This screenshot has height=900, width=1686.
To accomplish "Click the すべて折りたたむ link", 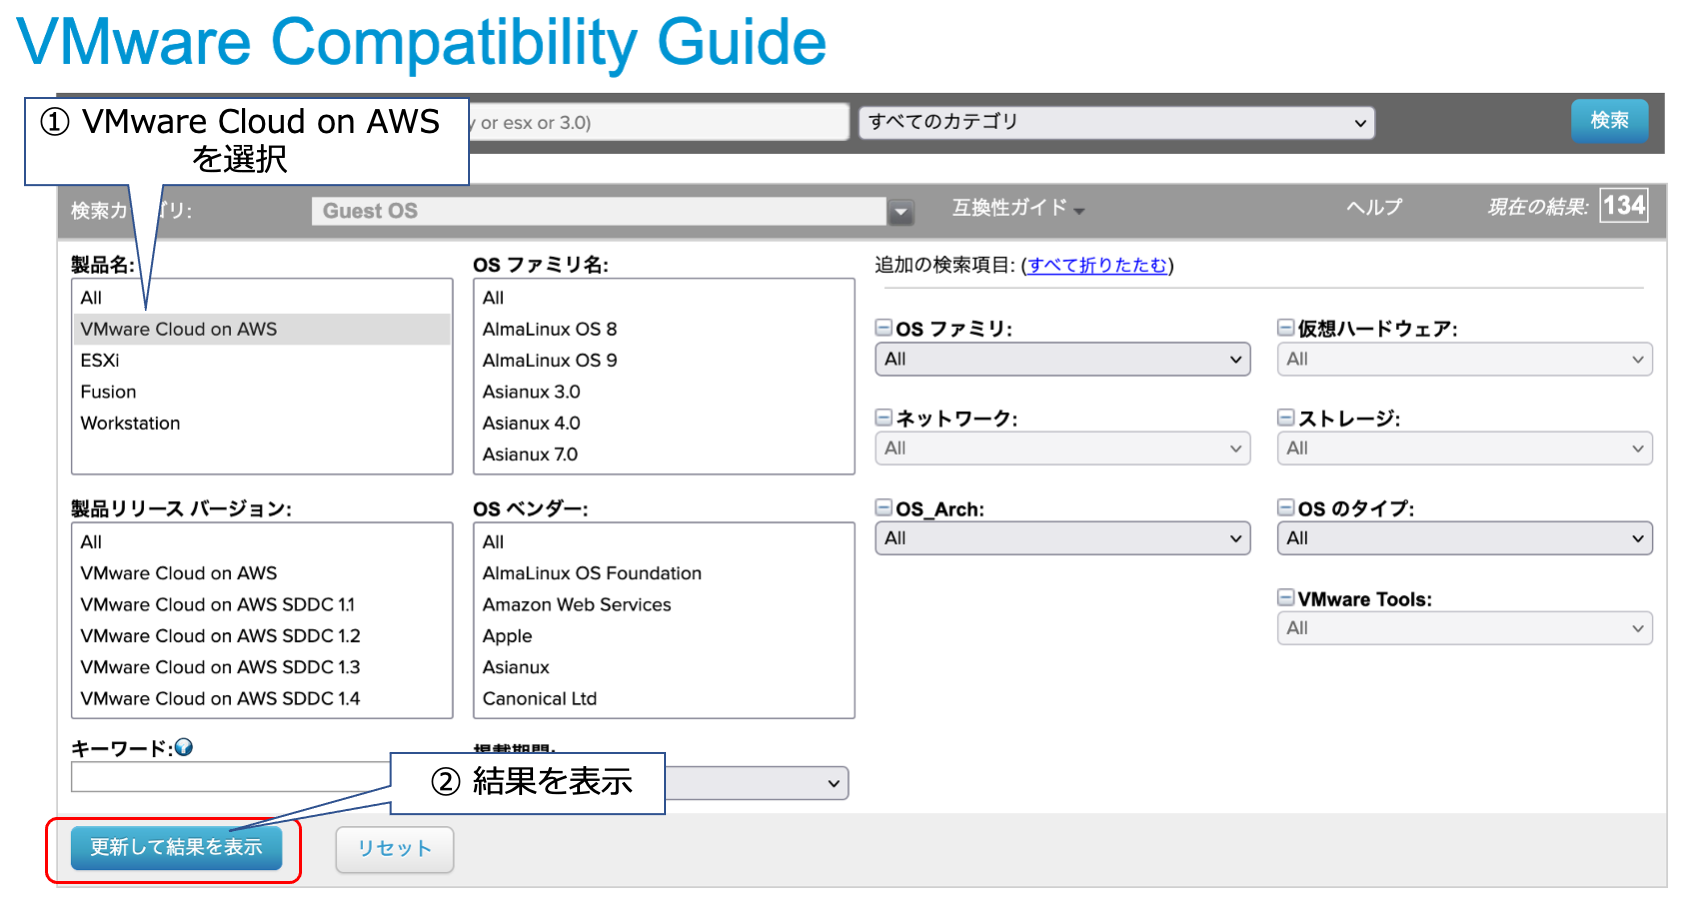I will (x=1097, y=265).
